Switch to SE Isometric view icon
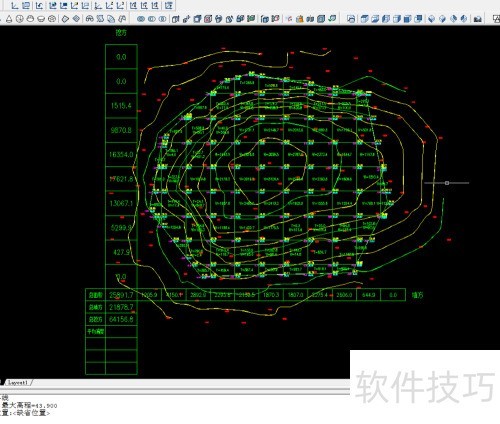Image resolution: width=500 pixels, height=424 pixels. pos(442,19)
